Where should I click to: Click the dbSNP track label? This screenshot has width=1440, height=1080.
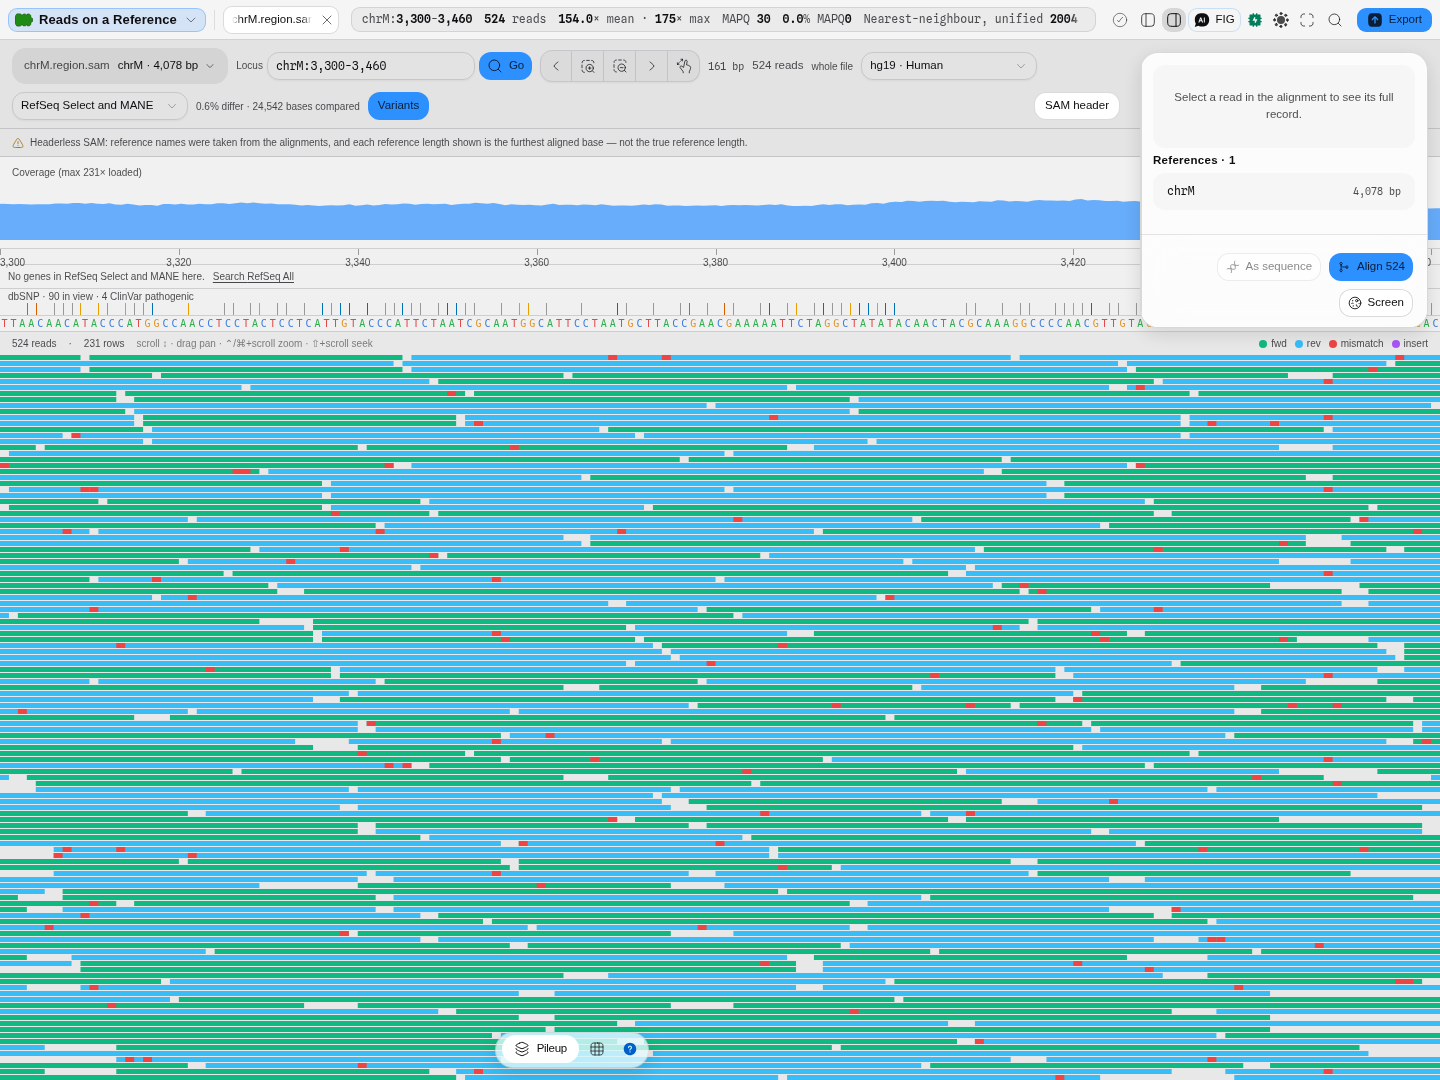[x=101, y=297]
